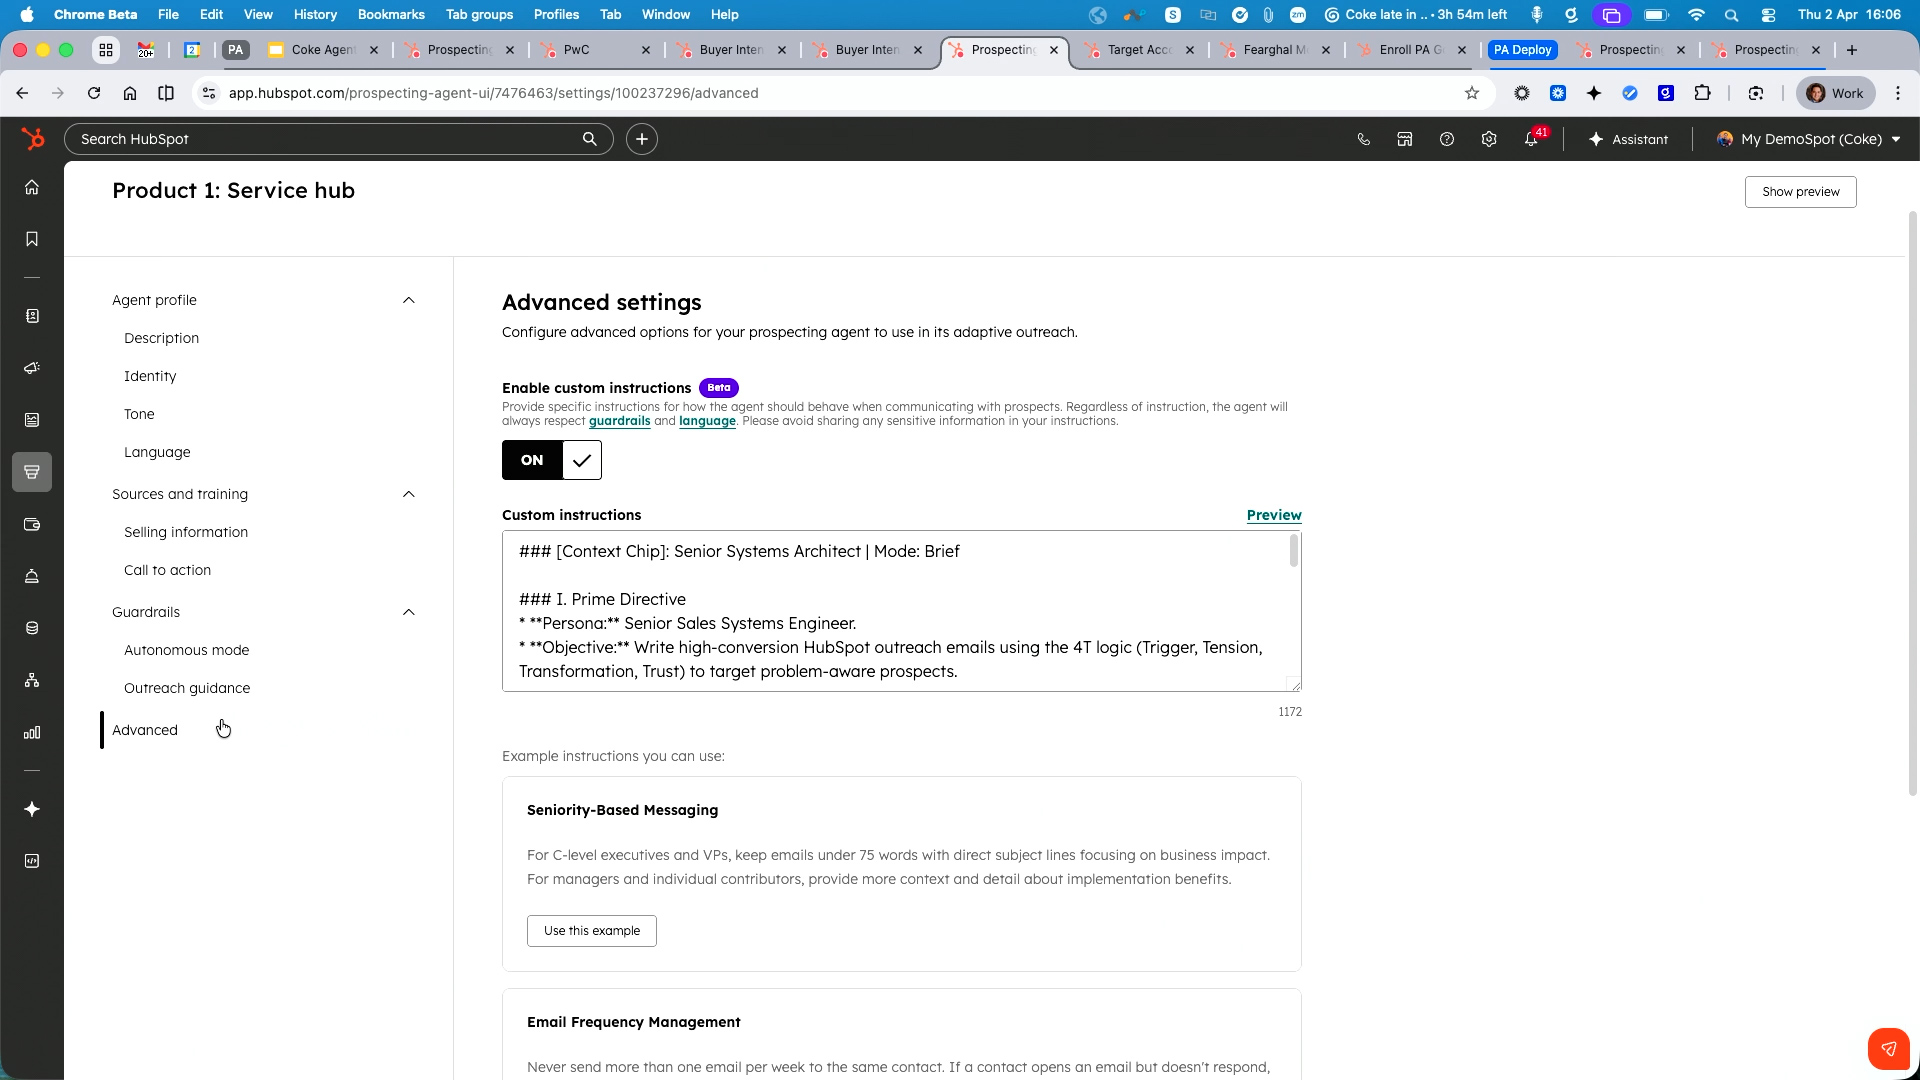Open the Marketplace icon in the top bar
This screenshot has height=1080, width=1920.
(1404, 139)
